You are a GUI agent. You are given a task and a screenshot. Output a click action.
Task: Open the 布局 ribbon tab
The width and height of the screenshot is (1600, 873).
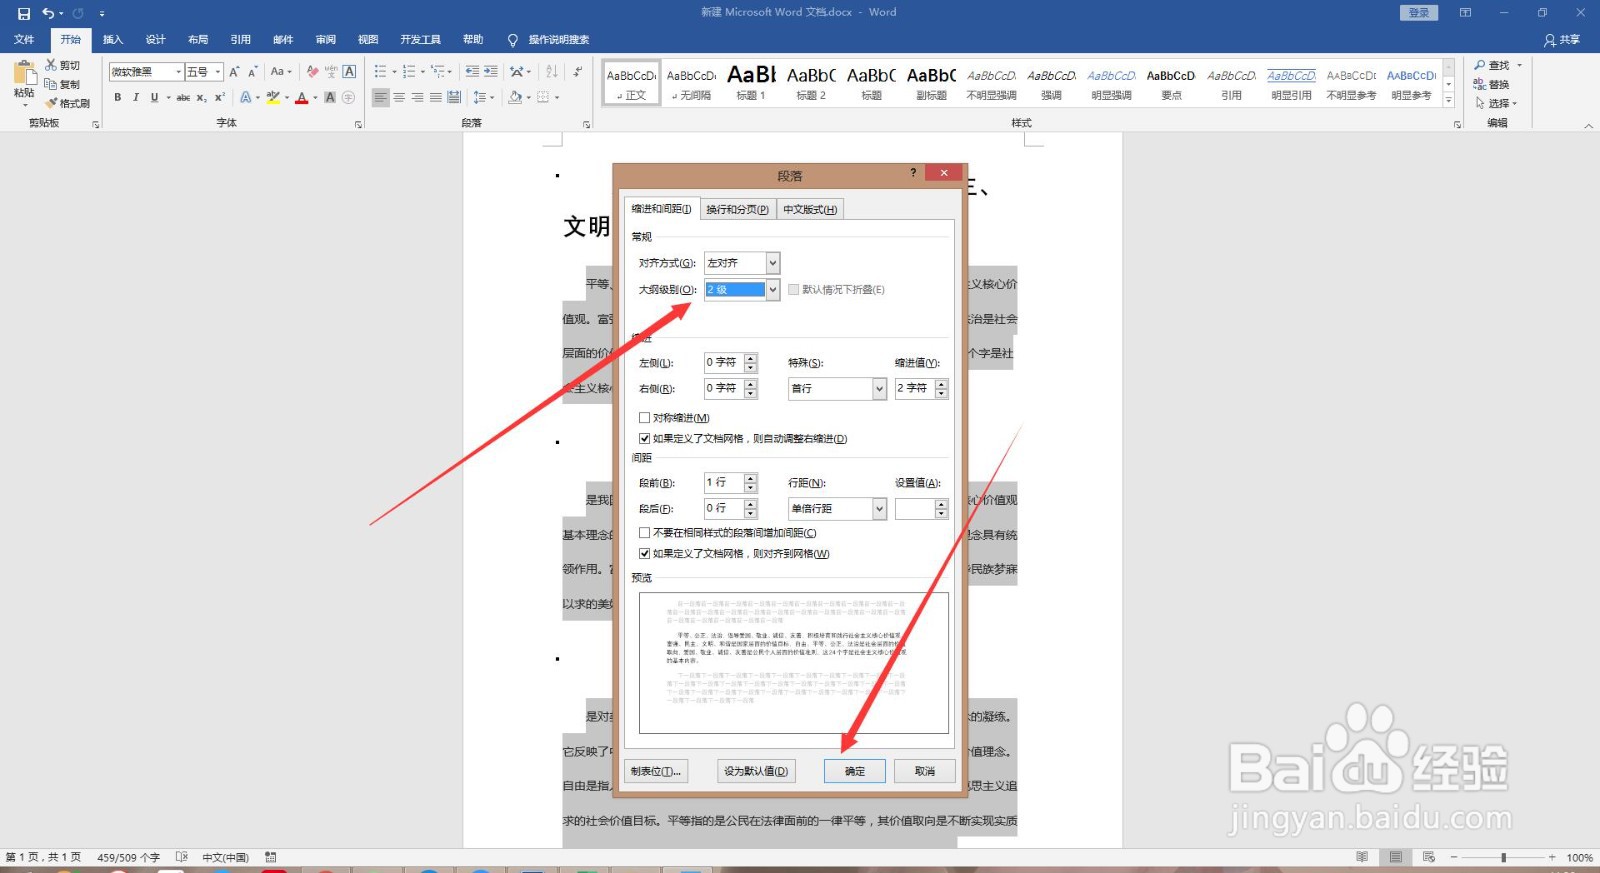(x=198, y=40)
